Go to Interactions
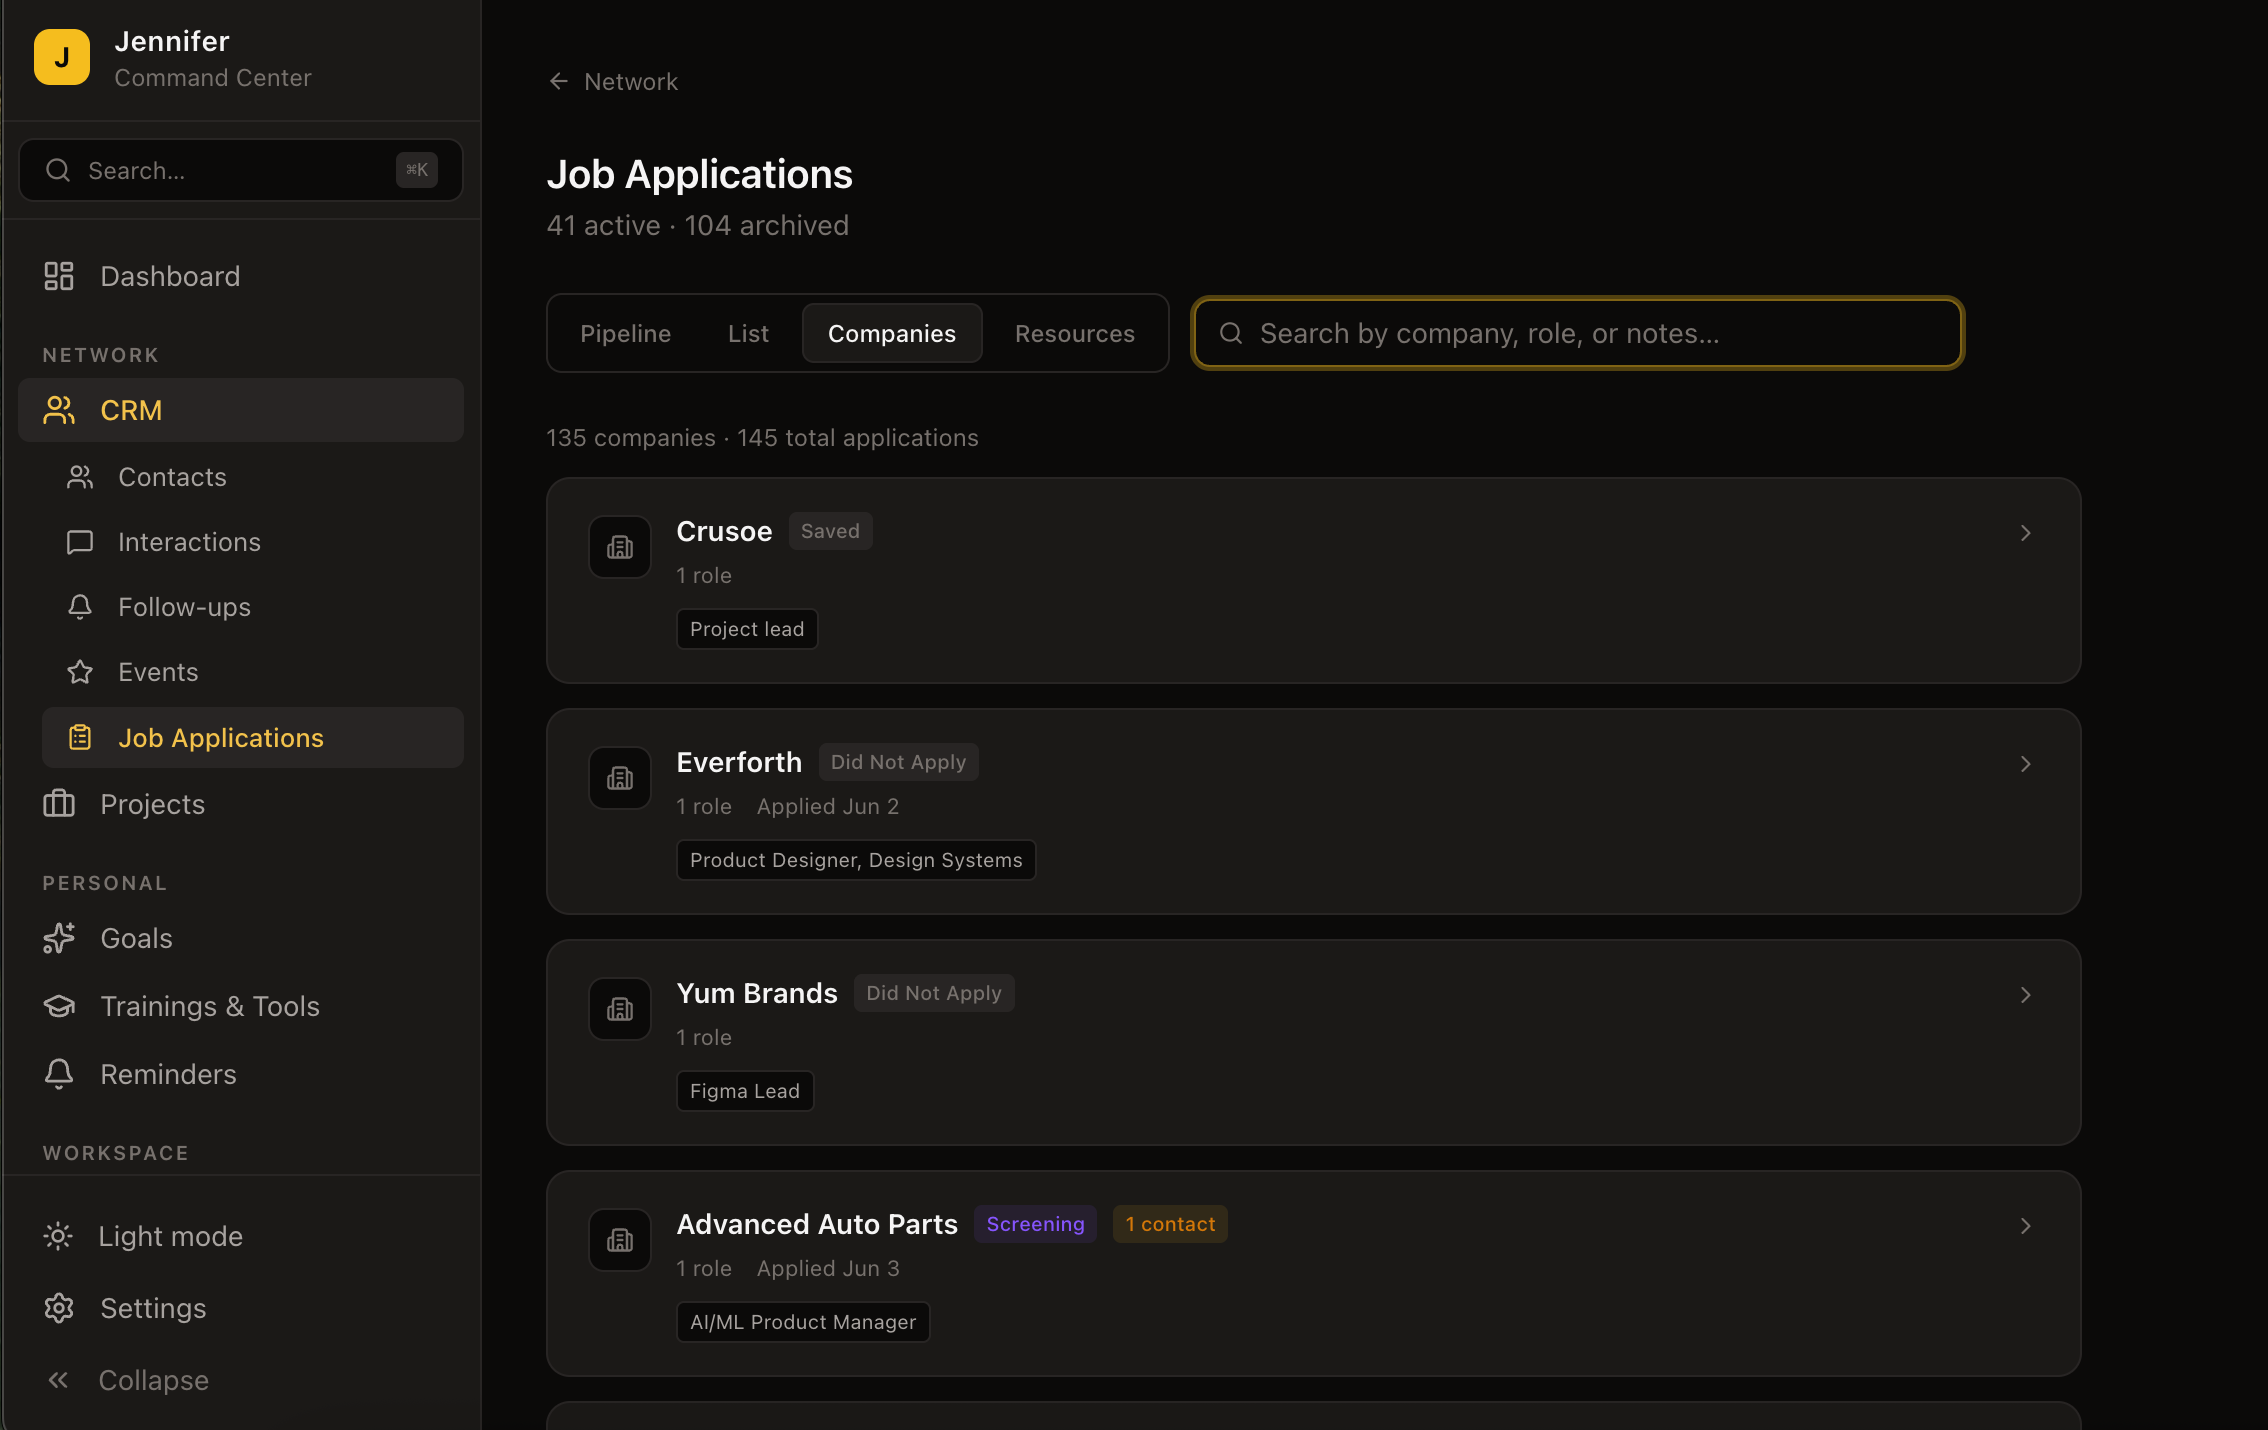Image resolution: width=2268 pixels, height=1430 pixels. (253, 542)
